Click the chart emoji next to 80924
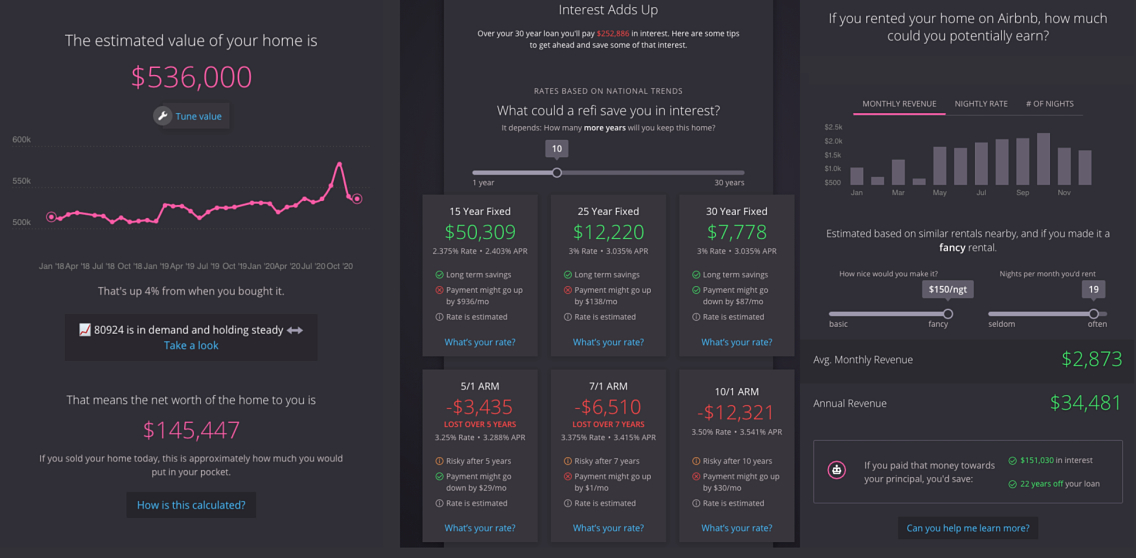Image resolution: width=1136 pixels, height=558 pixels. [x=85, y=330]
